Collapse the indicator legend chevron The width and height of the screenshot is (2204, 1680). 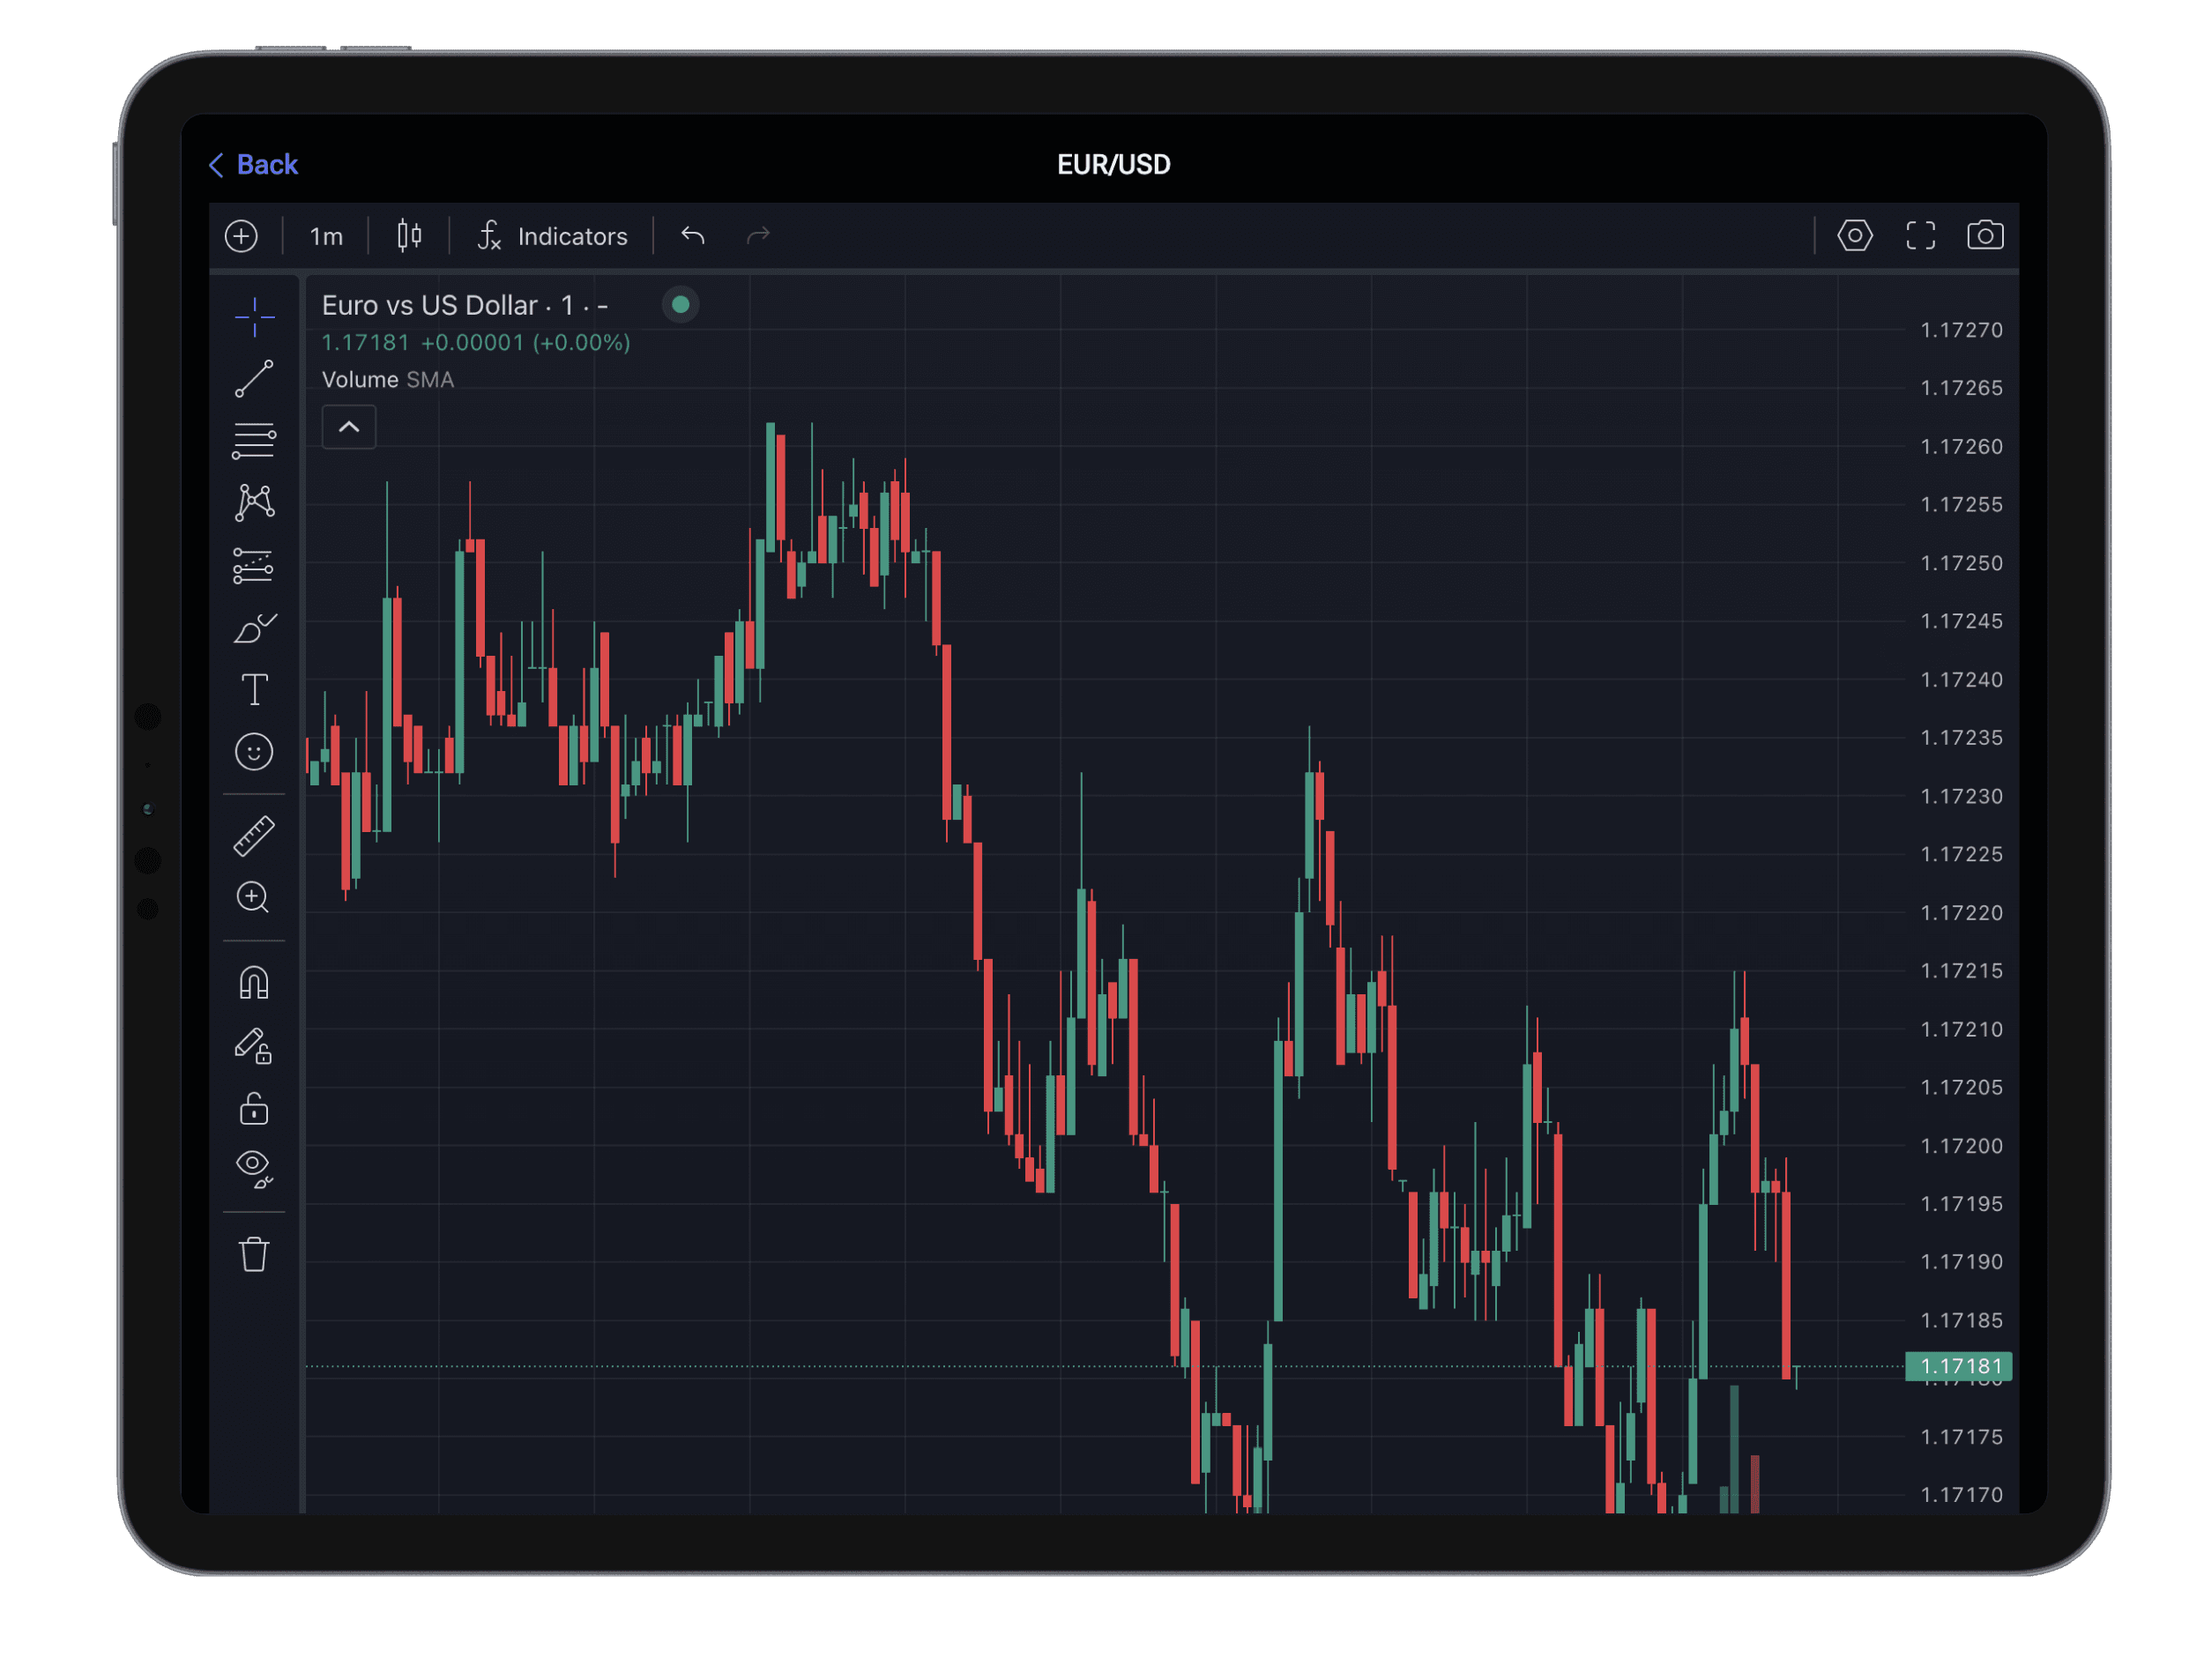click(349, 428)
